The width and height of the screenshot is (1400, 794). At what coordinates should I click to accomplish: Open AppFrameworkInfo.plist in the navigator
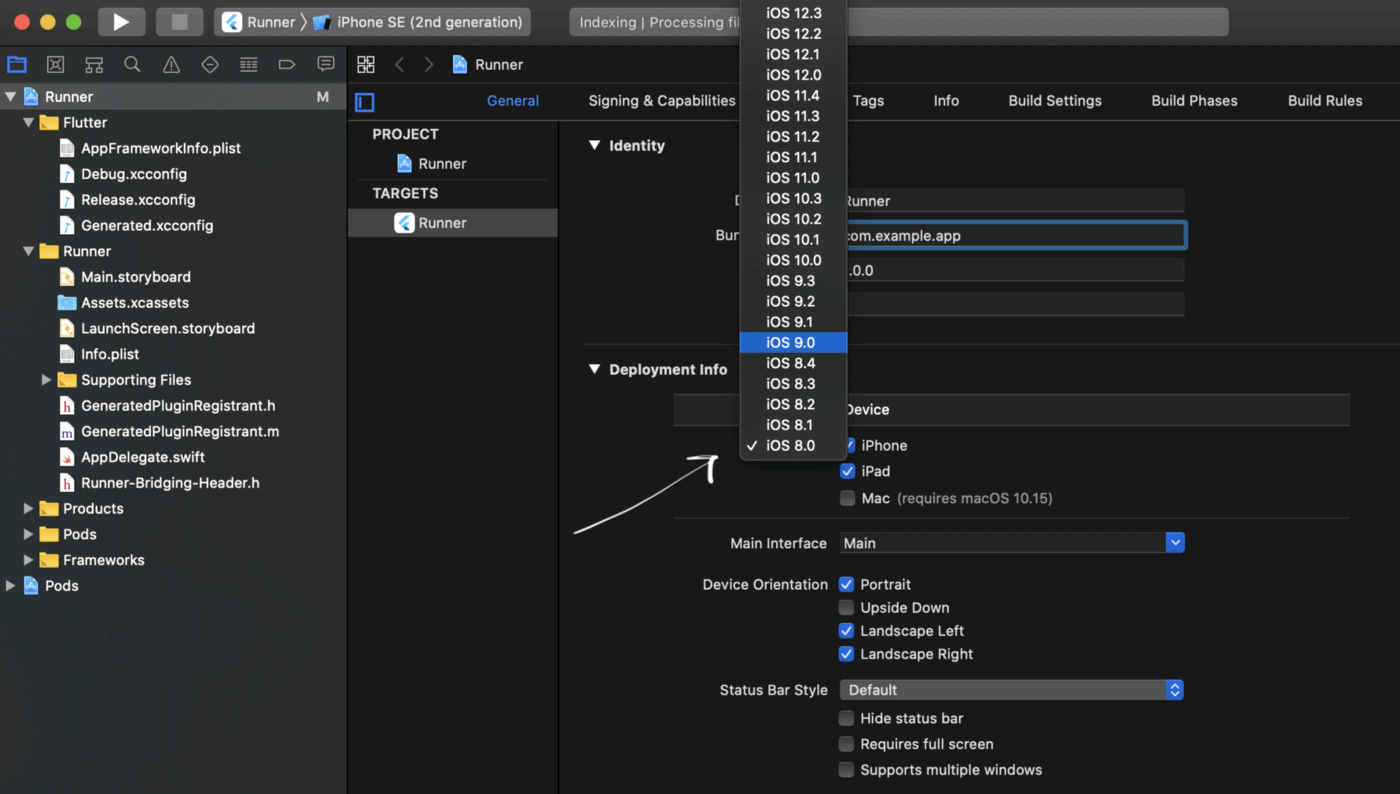(x=161, y=148)
